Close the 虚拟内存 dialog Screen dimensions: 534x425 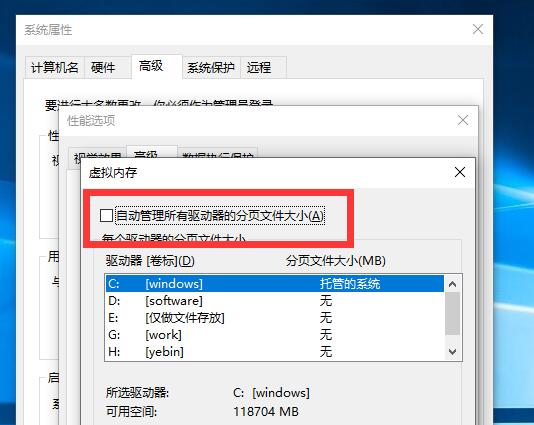pyautogui.click(x=460, y=172)
